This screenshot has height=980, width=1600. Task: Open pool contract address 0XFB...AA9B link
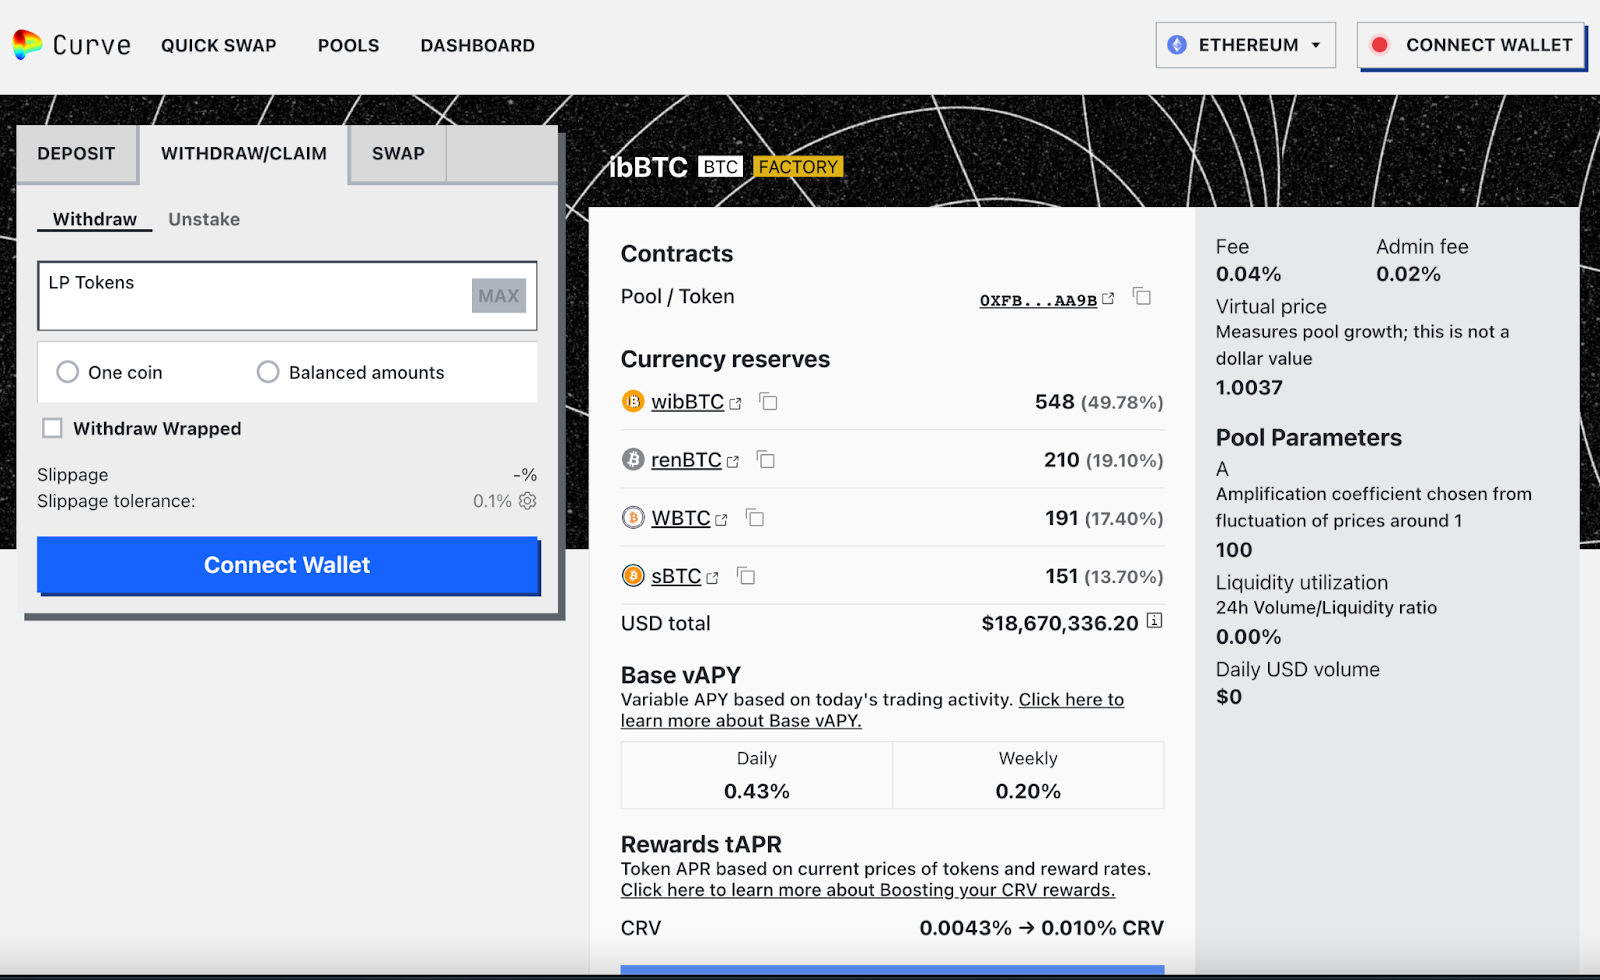click(x=1046, y=300)
